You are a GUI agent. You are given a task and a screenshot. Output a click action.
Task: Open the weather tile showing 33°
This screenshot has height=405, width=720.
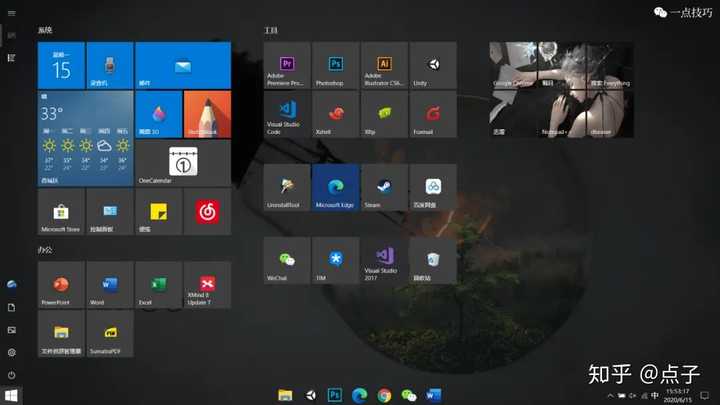[x=85, y=138]
